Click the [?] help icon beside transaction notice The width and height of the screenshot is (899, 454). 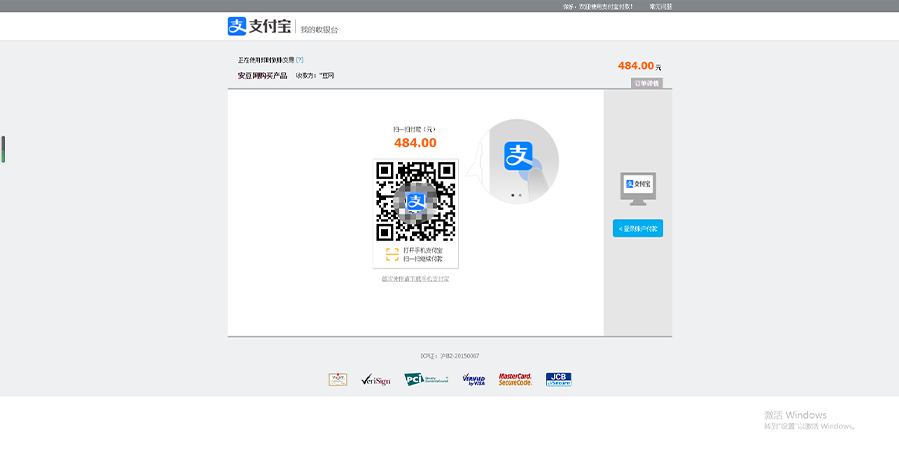click(299, 60)
